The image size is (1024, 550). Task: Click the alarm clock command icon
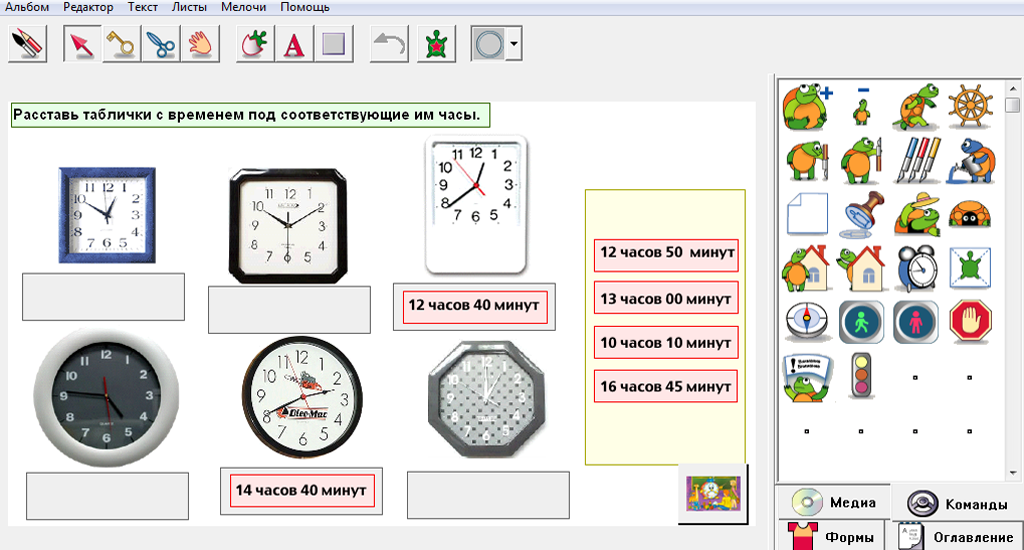click(914, 267)
